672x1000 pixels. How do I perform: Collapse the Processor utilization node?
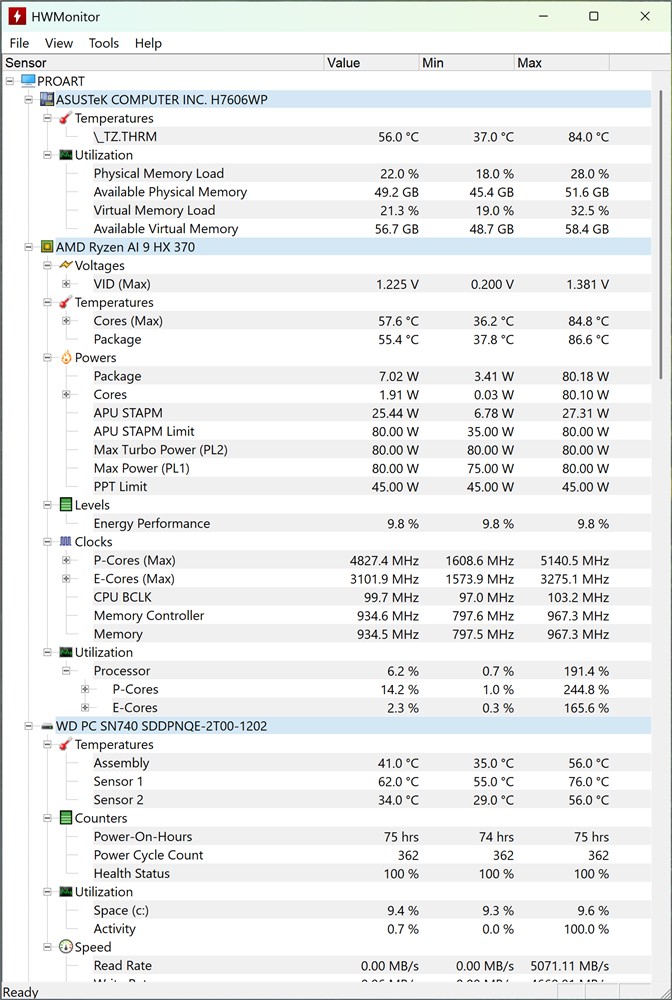pos(66,671)
